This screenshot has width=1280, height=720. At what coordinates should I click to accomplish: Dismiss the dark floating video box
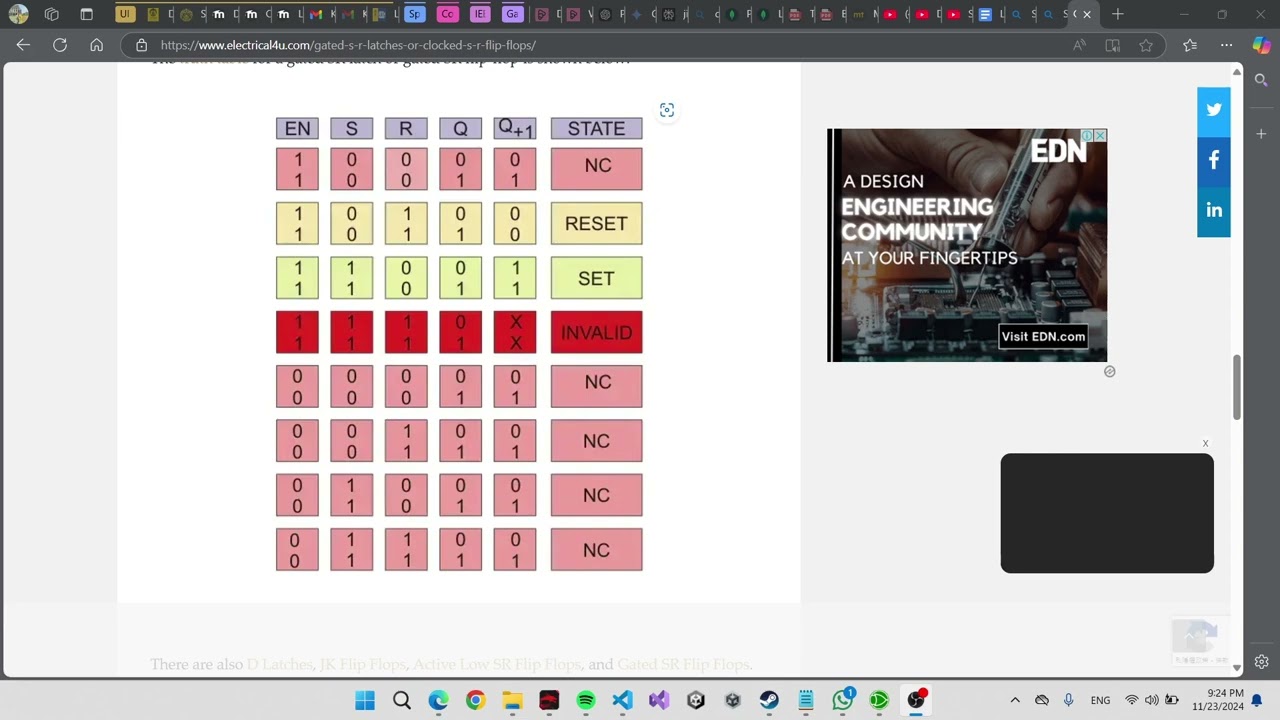1205,443
